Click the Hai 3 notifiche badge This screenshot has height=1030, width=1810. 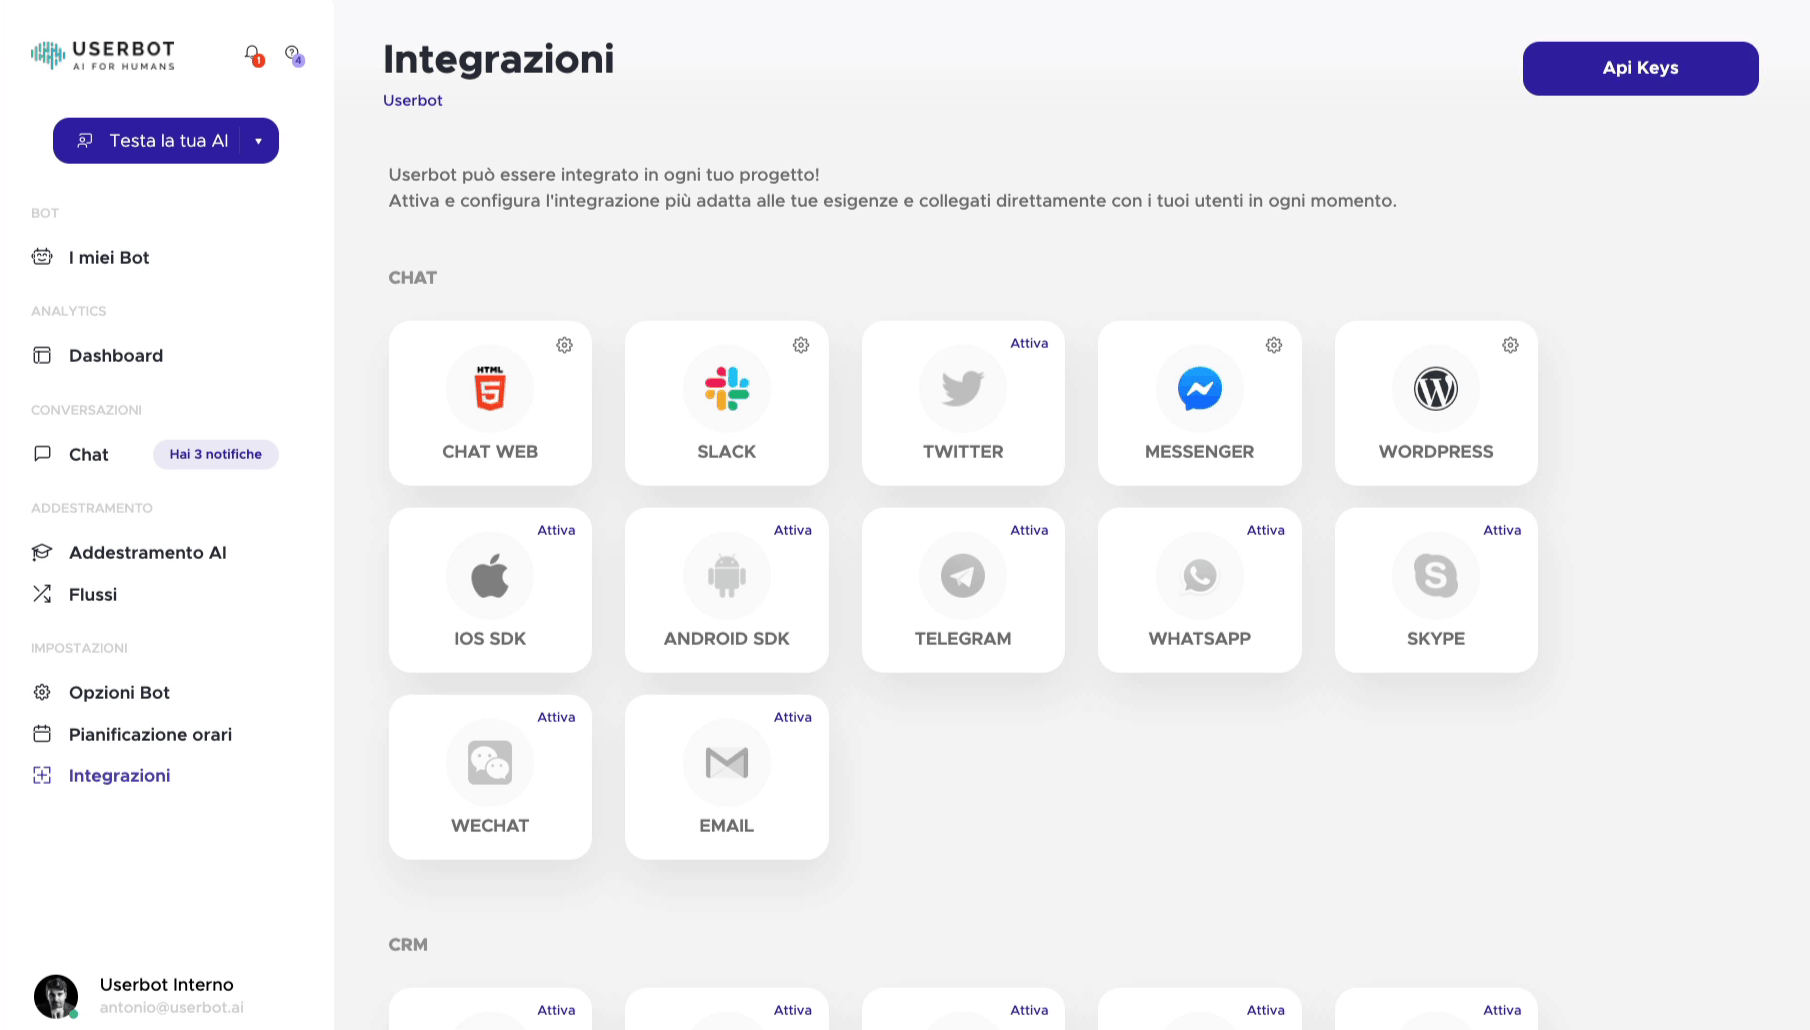215,454
